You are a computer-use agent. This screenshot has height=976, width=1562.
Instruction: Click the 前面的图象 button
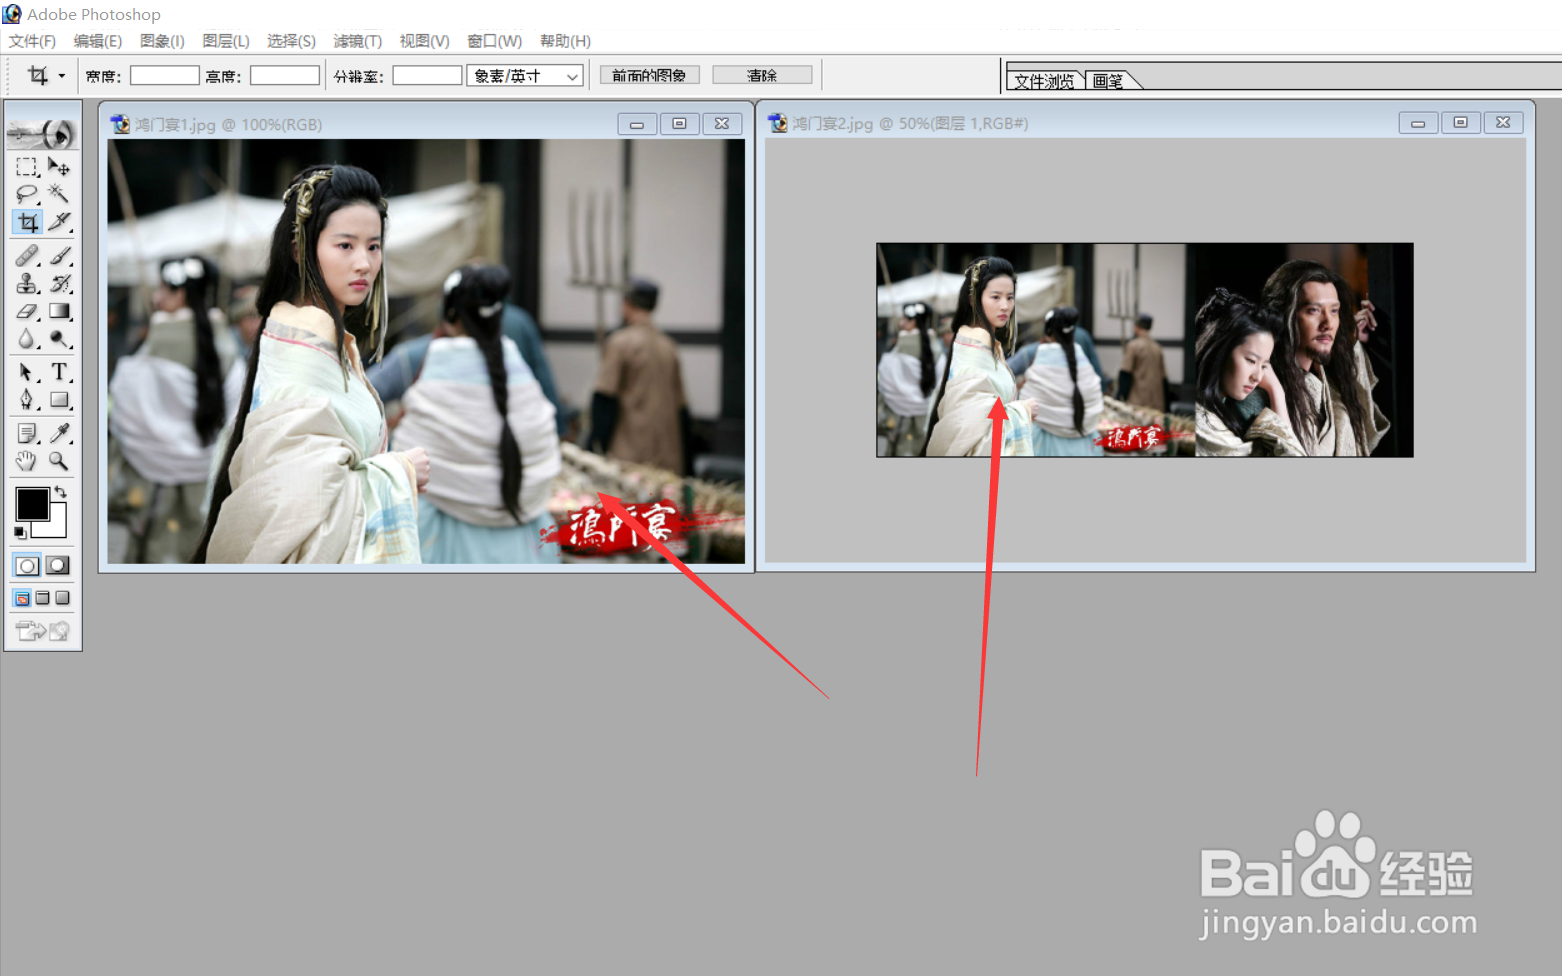(x=649, y=76)
